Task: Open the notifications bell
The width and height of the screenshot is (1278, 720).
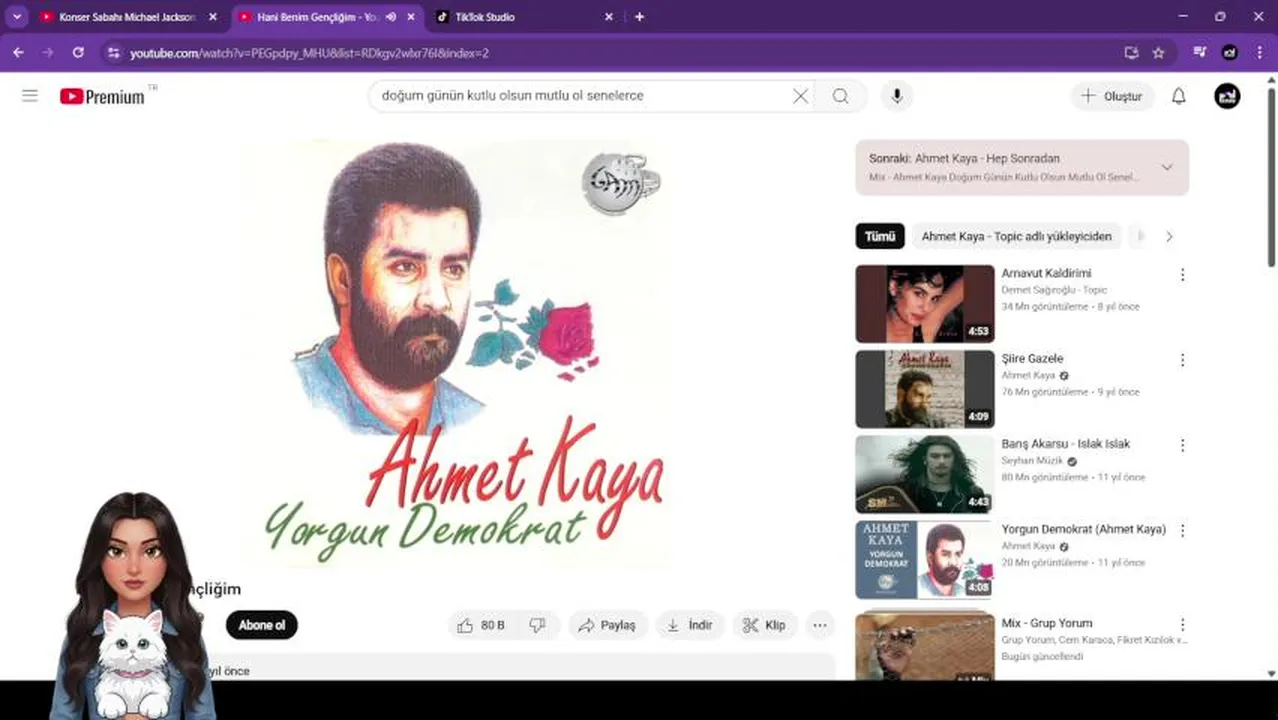Action: pyautogui.click(x=1179, y=96)
